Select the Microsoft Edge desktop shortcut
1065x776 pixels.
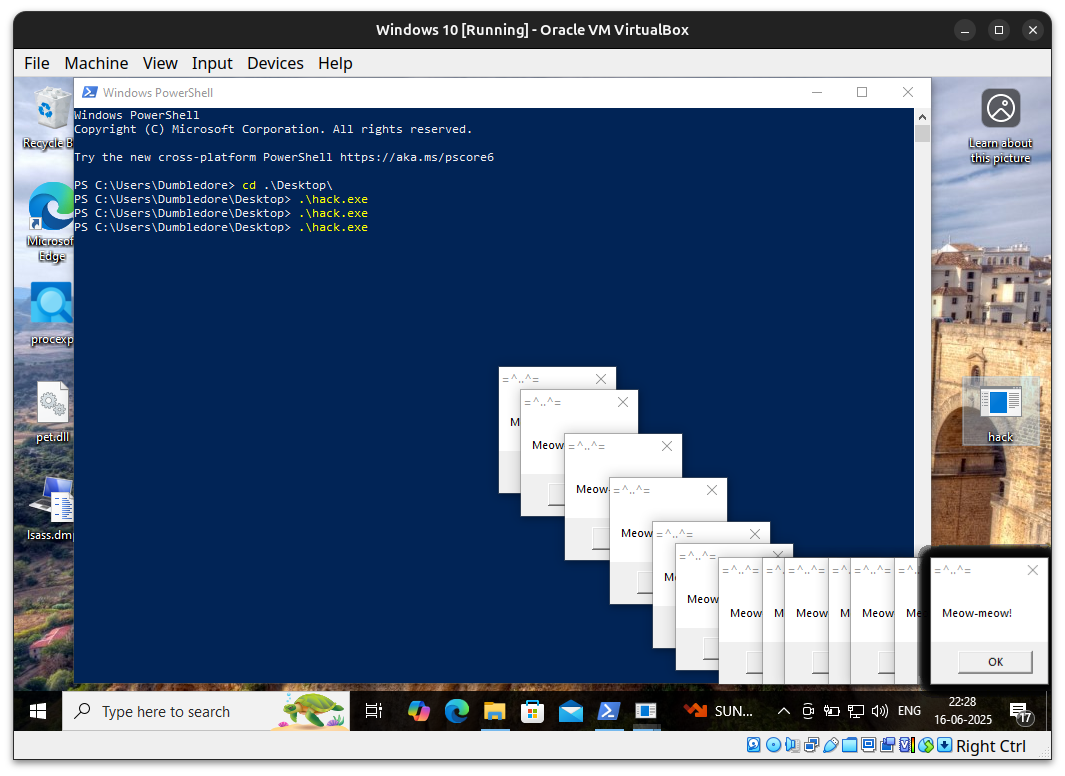click(x=50, y=222)
